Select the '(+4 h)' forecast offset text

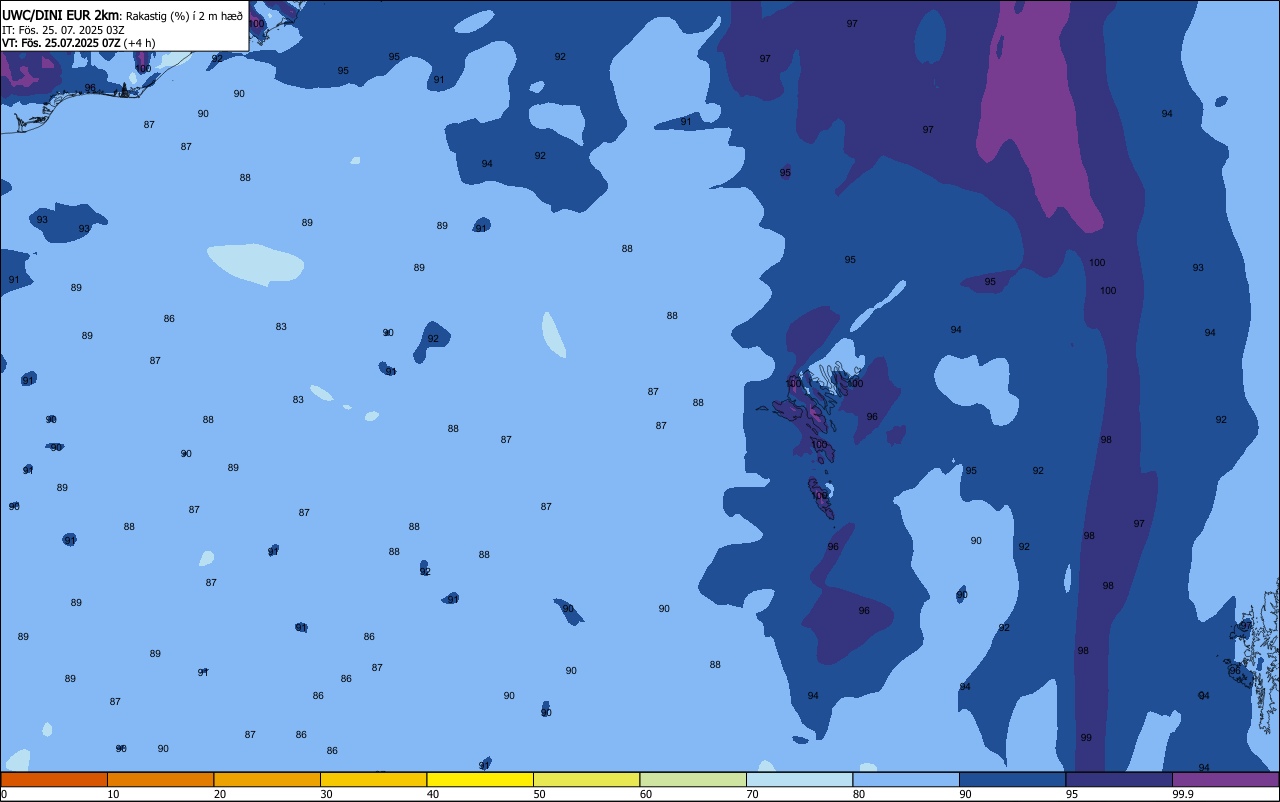[139, 42]
